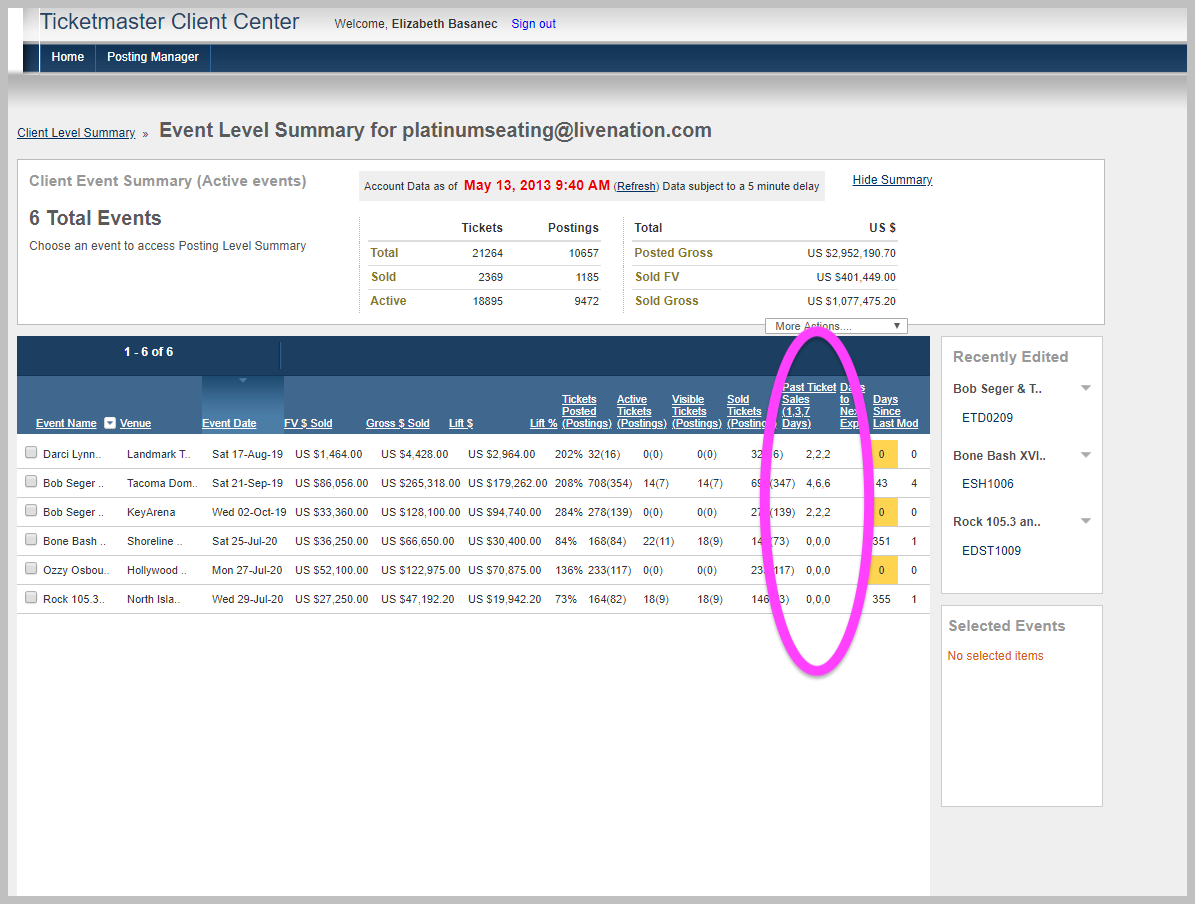Sort by Lift $ column
Image resolution: width=1195 pixels, height=904 pixels.
[x=461, y=424]
